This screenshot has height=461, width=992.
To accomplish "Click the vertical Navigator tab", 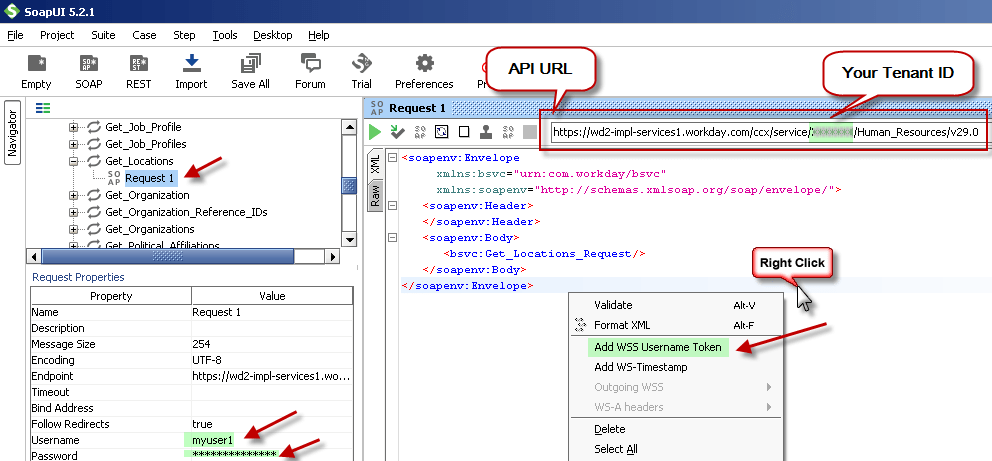I will tap(12, 132).
